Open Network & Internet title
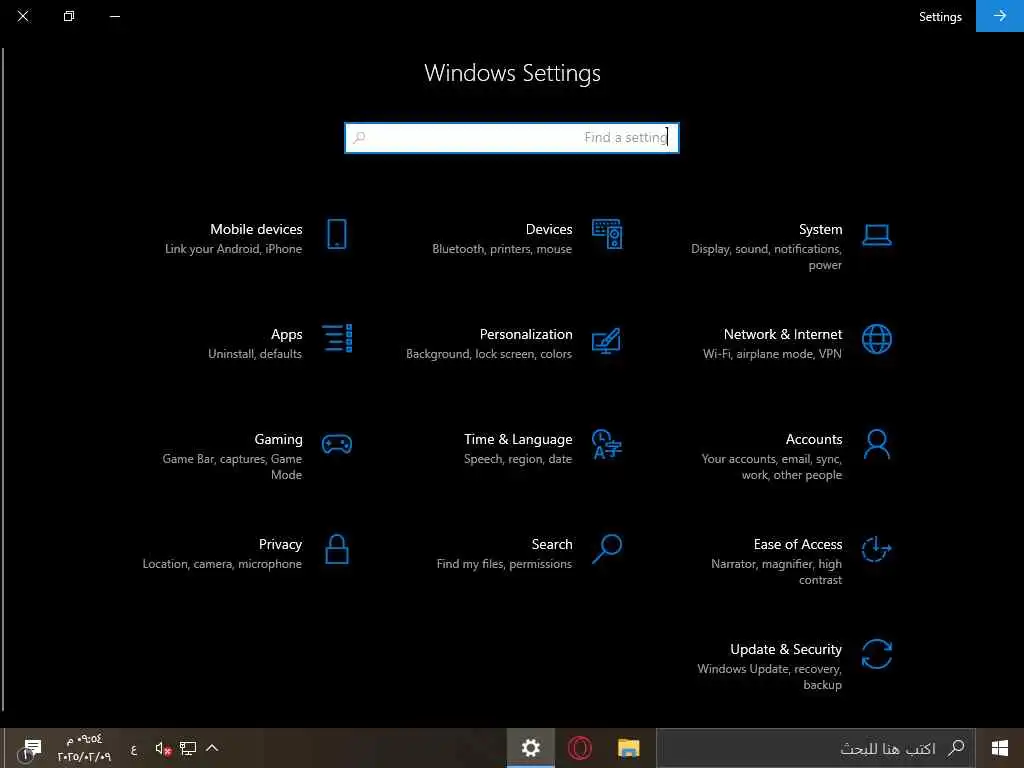The height and width of the screenshot is (768, 1024). (x=782, y=334)
